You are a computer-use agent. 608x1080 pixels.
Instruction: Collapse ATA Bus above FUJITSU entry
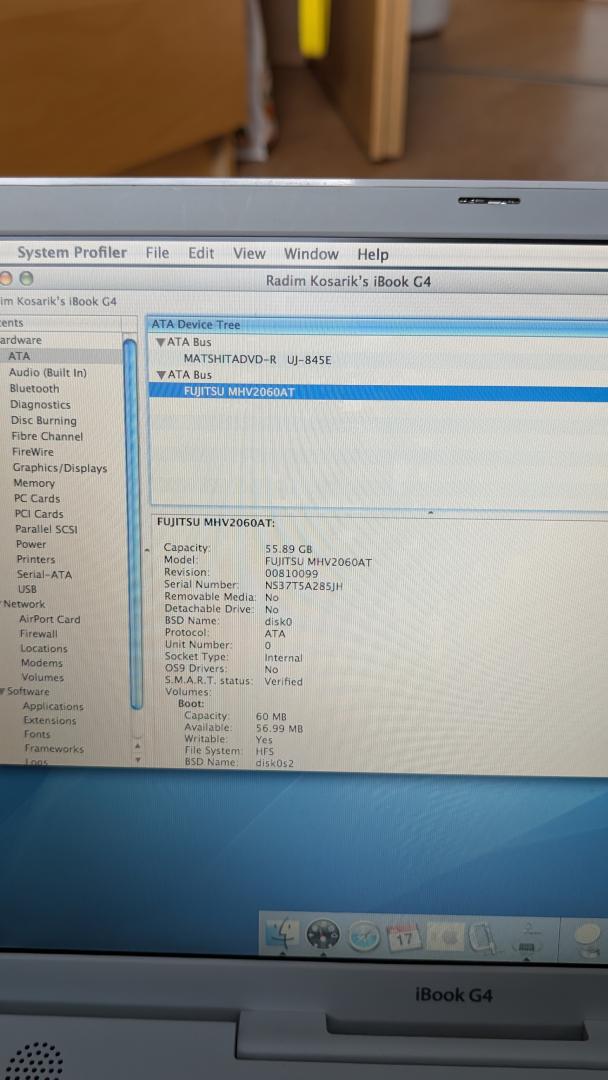click(160, 375)
